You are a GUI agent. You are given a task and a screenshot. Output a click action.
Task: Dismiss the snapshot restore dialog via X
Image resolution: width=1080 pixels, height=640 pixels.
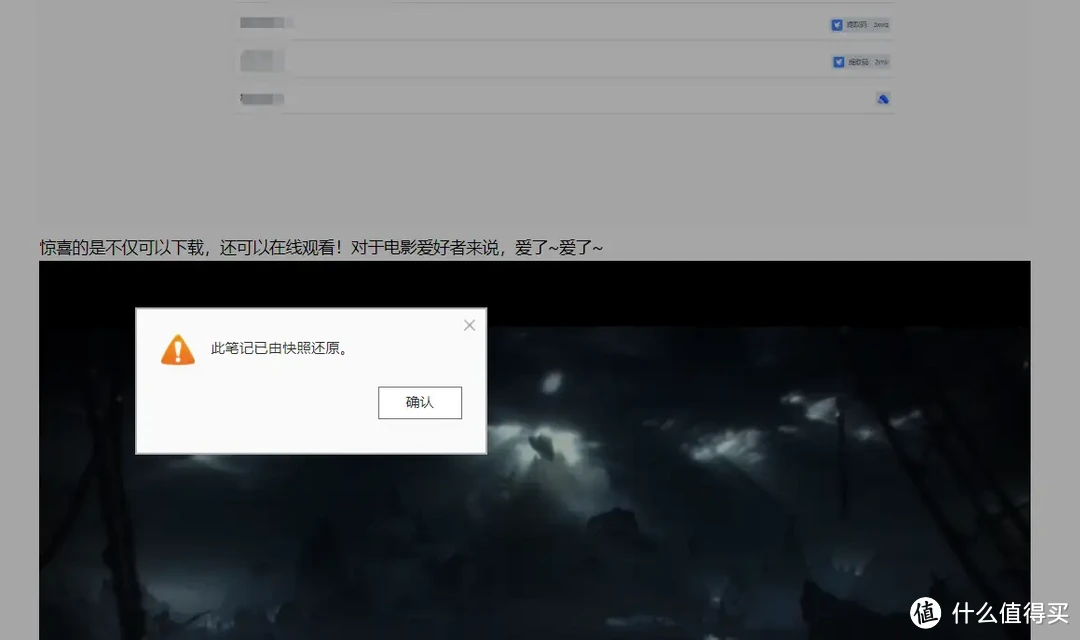(468, 324)
